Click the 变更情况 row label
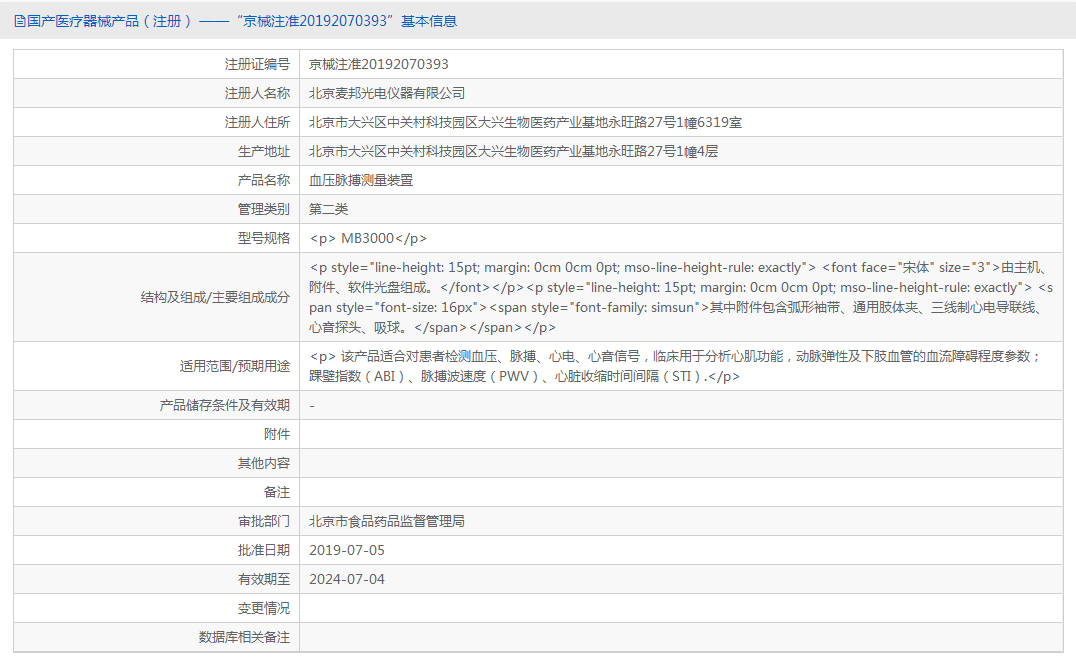 (x=264, y=608)
